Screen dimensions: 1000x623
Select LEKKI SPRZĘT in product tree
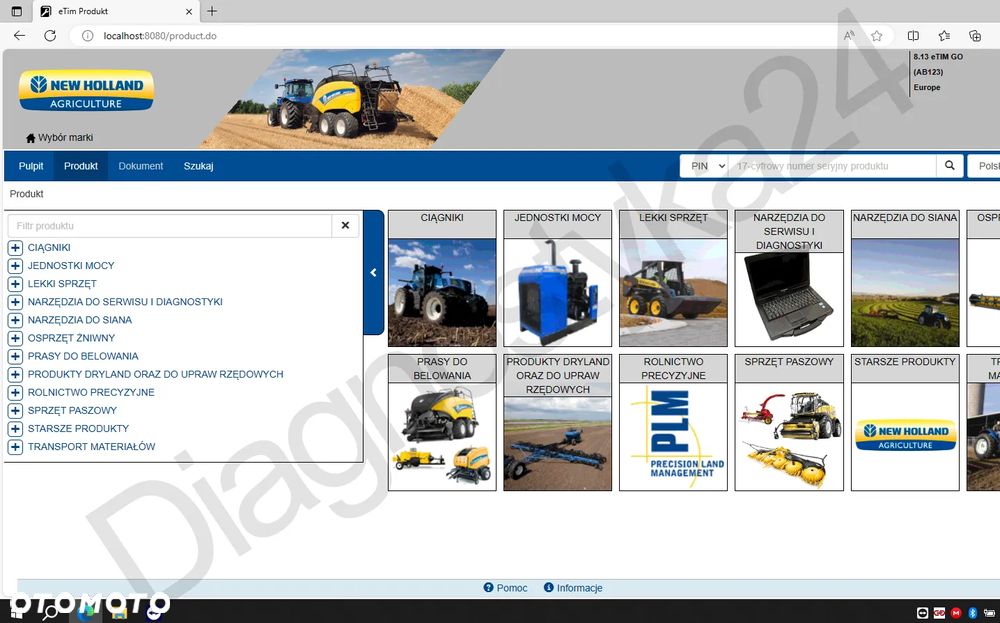pos(62,284)
